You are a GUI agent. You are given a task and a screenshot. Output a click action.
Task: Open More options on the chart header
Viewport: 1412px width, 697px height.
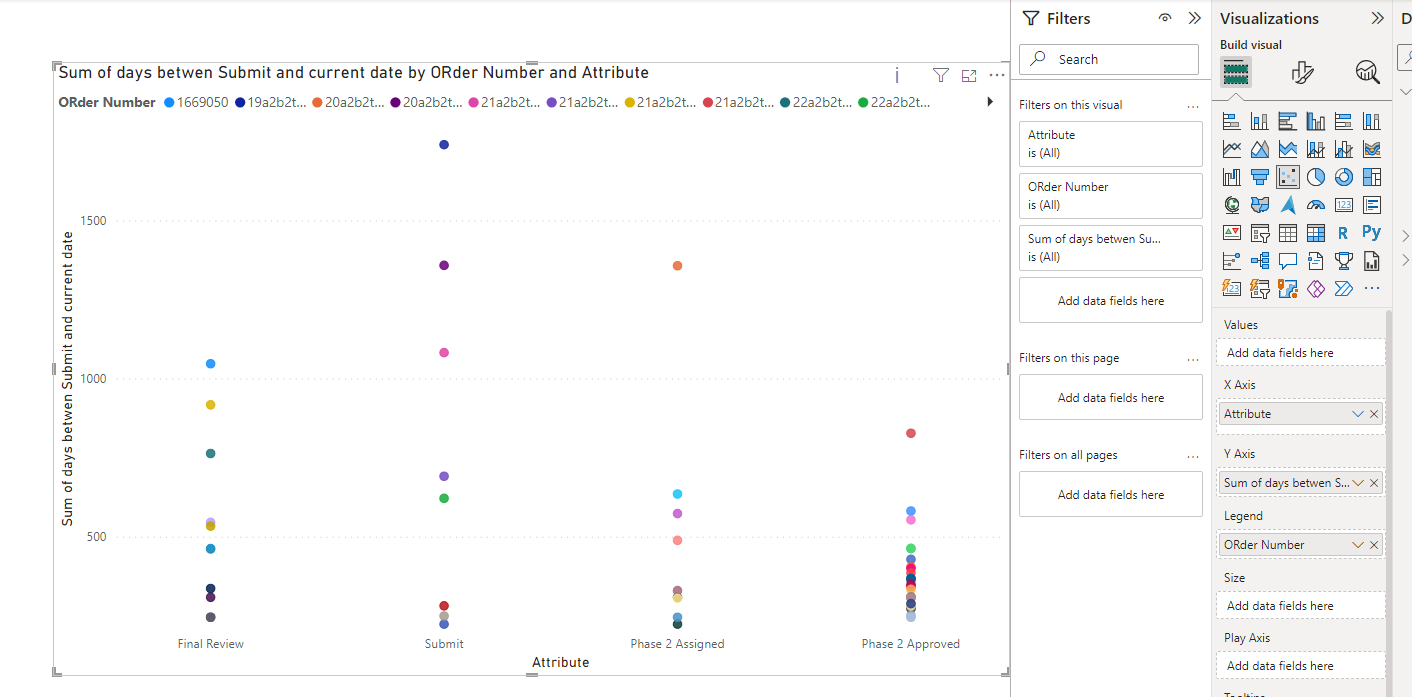point(997,75)
